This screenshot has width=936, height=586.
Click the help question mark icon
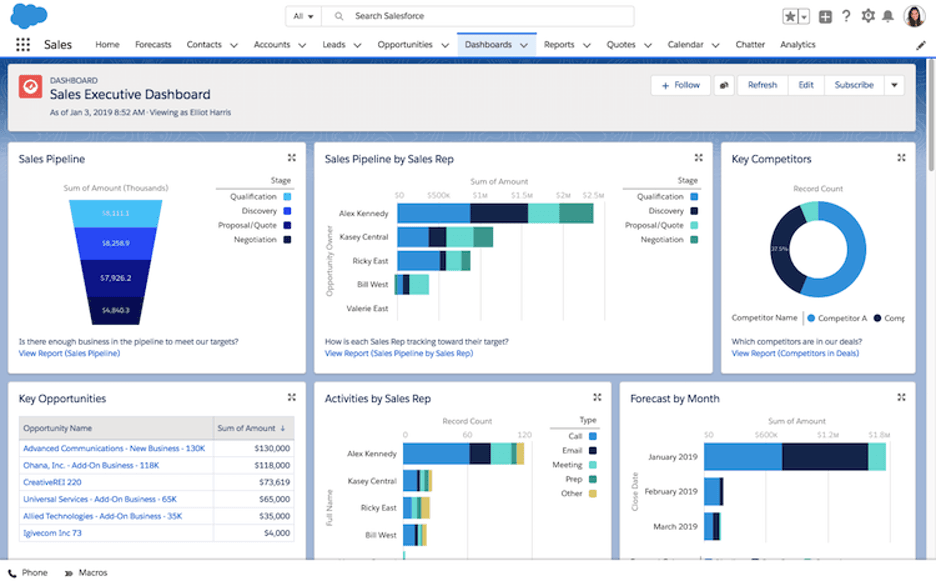point(846,15)
